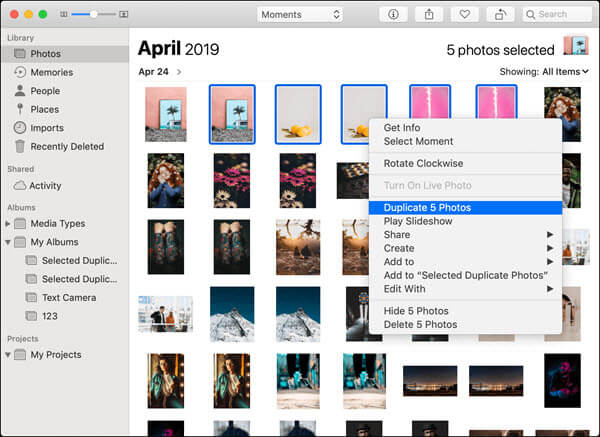Click the "5 photos selected" text
The height and width of the screenshot is (437, 600).
500,50
